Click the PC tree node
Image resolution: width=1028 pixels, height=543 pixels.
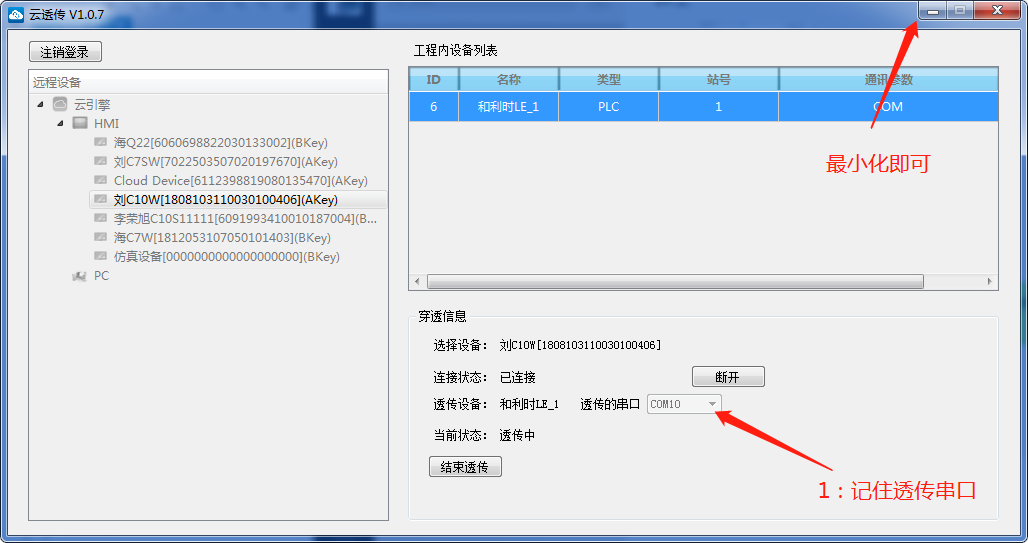coord(101,275)
